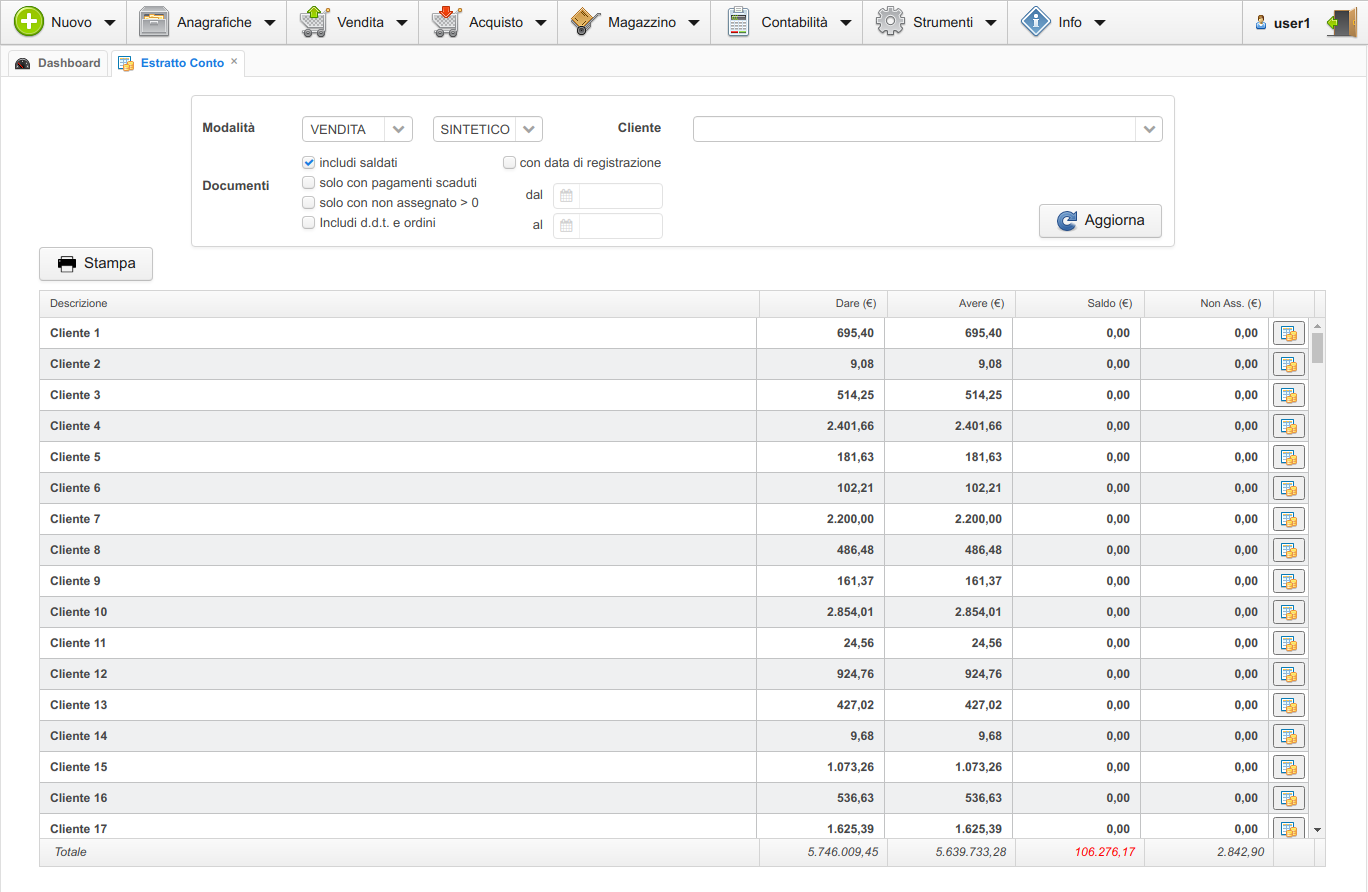Check 'Includi d.d.t. e ordini'

coord(309,223)
